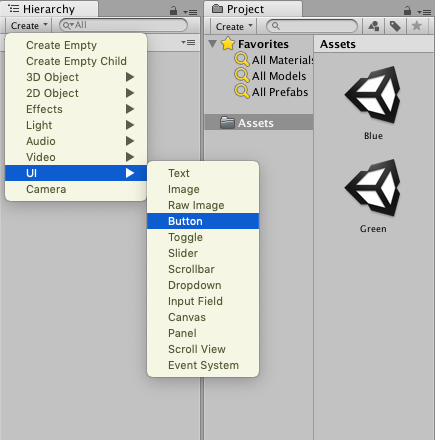
Task: Click the Save search star icon
Action: [417, 26]
